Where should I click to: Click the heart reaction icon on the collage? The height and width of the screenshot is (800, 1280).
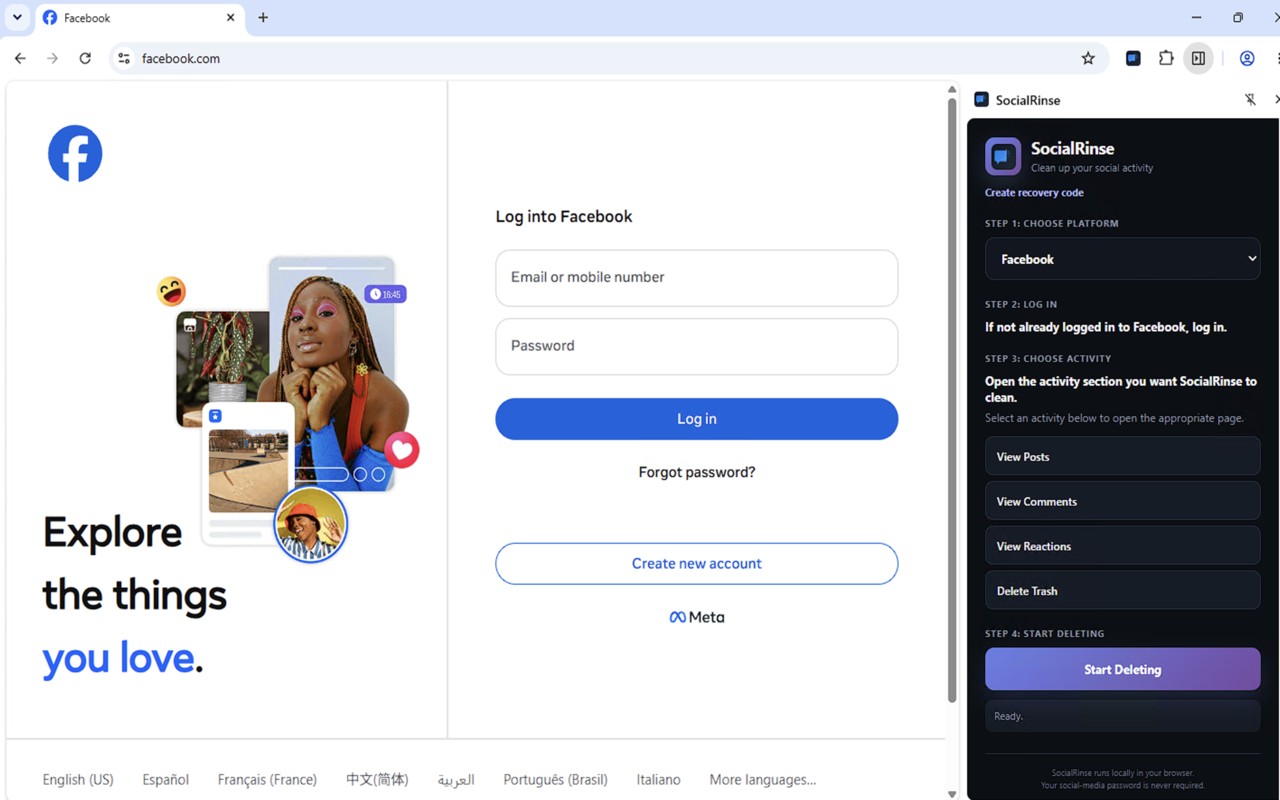coord(402,450)
